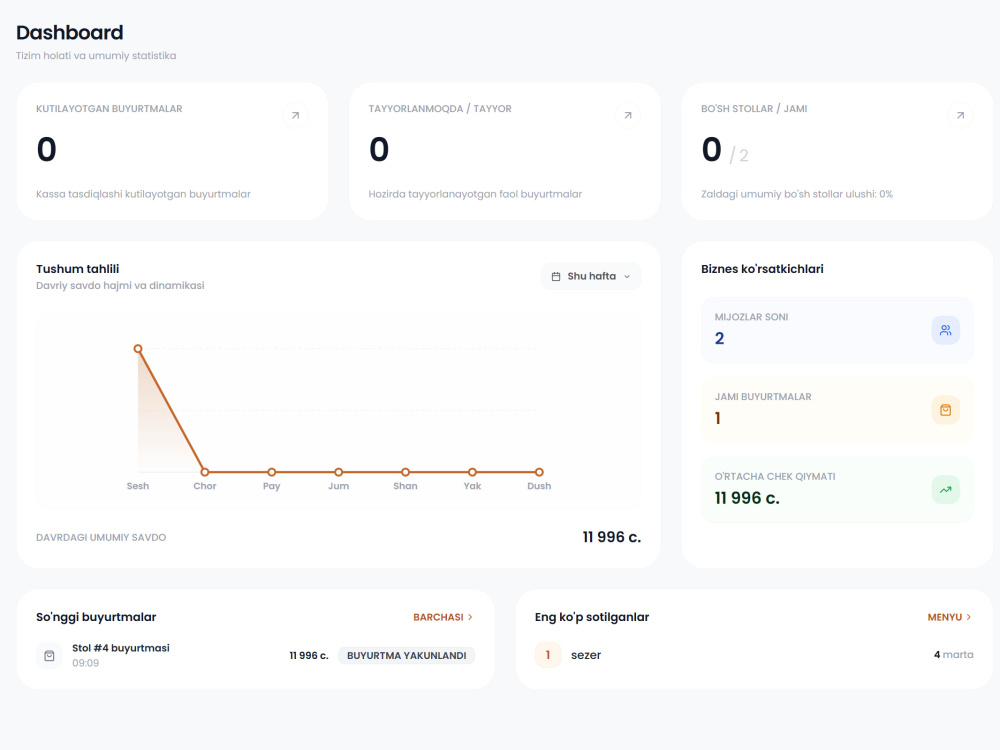Click the 4 marta sales count
The width and height of the screenshot is (1000, 750).
[x=953, y=655]
